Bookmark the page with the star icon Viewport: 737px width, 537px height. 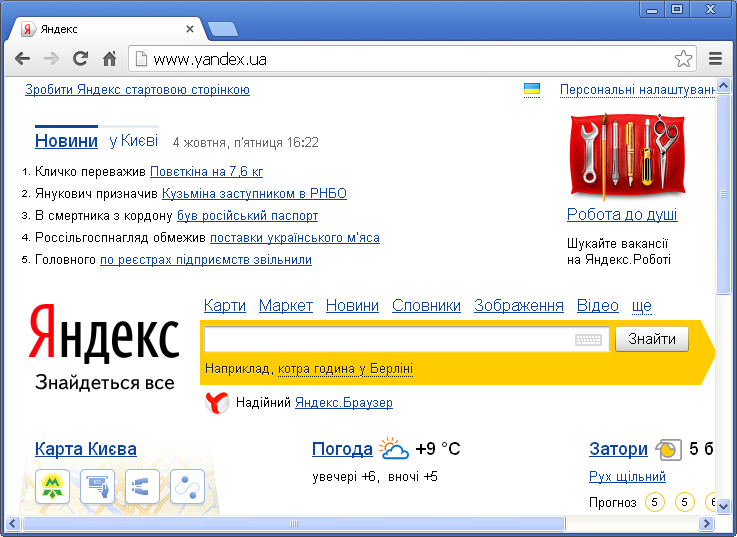(683, 59)
